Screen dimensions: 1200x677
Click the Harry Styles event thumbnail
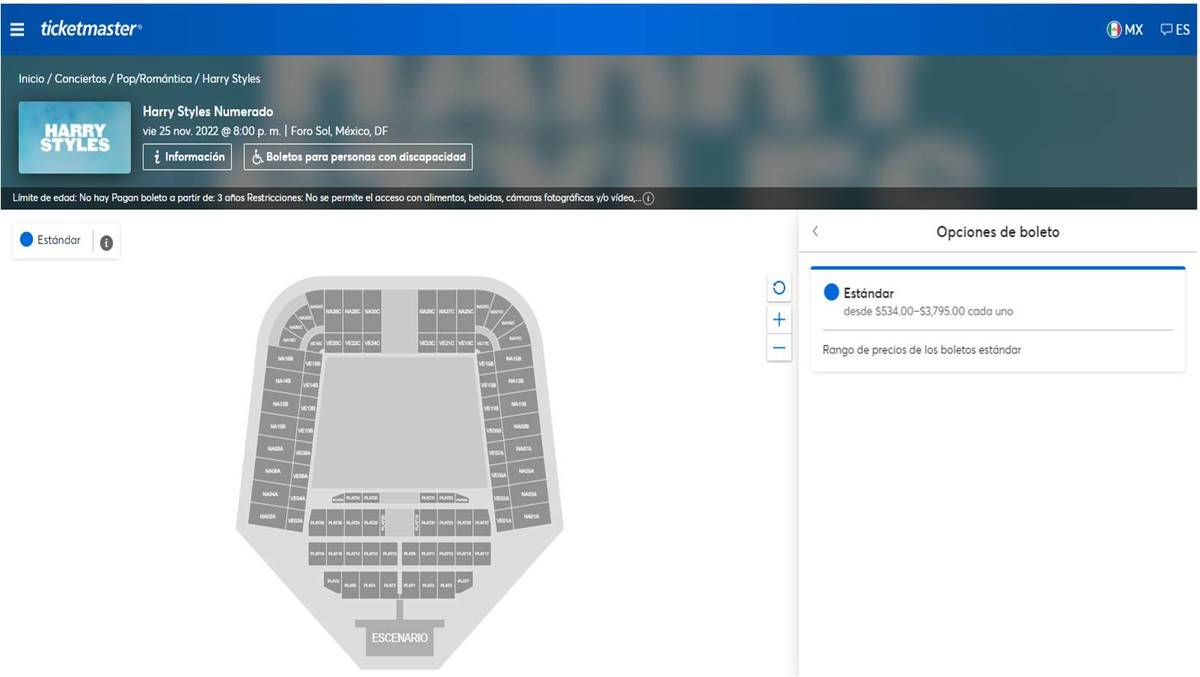coord(75,138)
